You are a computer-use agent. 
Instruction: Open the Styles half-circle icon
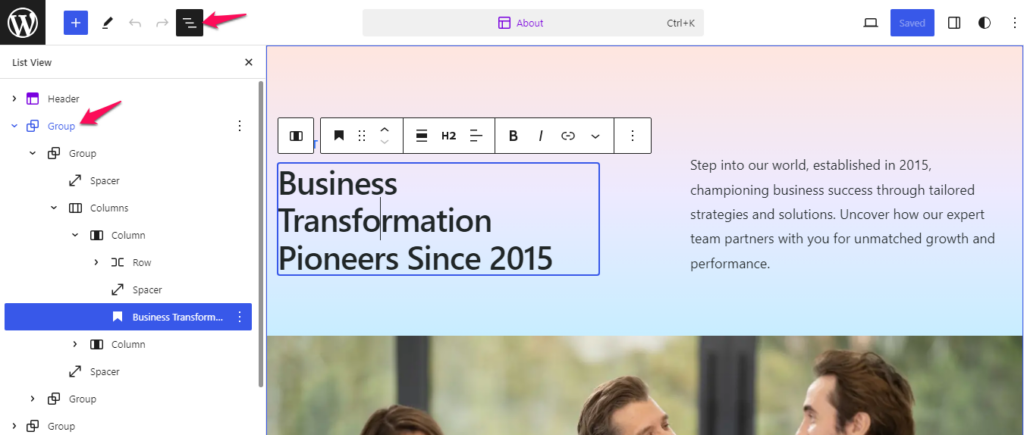(984, 23)
